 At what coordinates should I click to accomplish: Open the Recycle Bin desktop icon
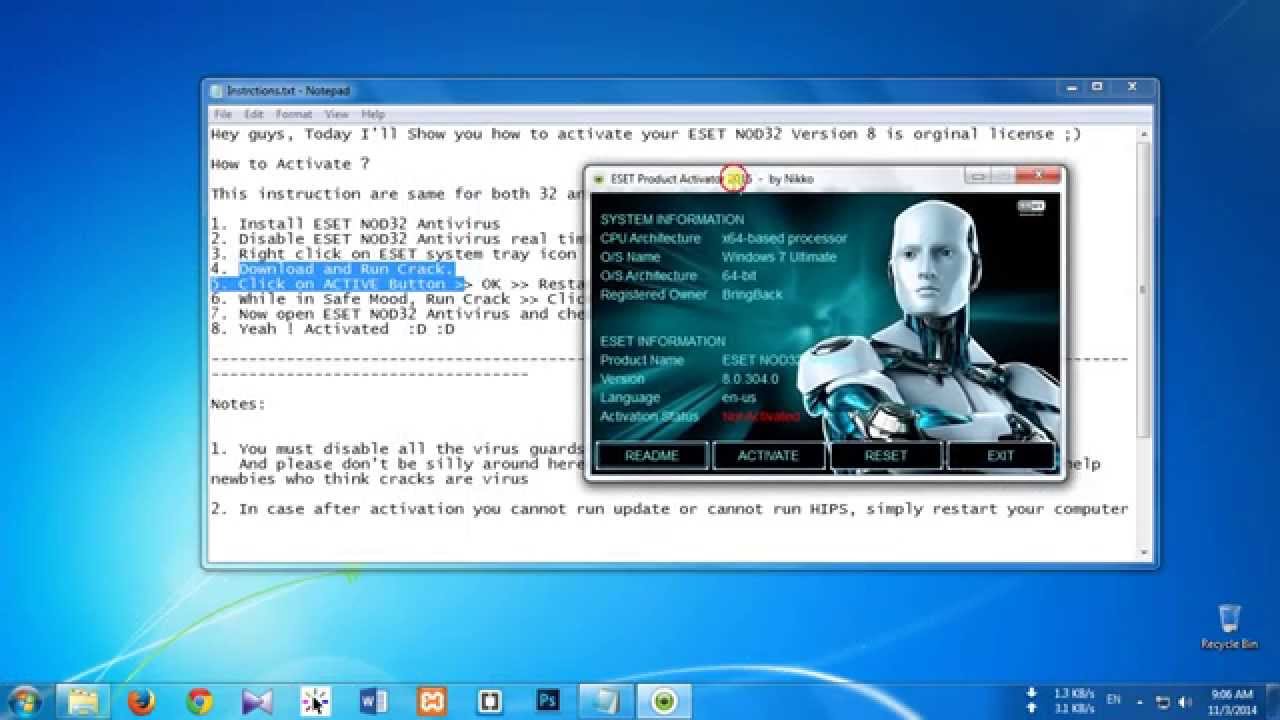tap(1229, 627)
